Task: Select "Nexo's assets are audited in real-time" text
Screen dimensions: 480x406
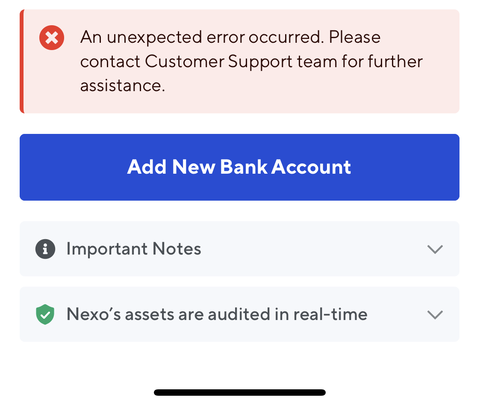Action: 217,314
